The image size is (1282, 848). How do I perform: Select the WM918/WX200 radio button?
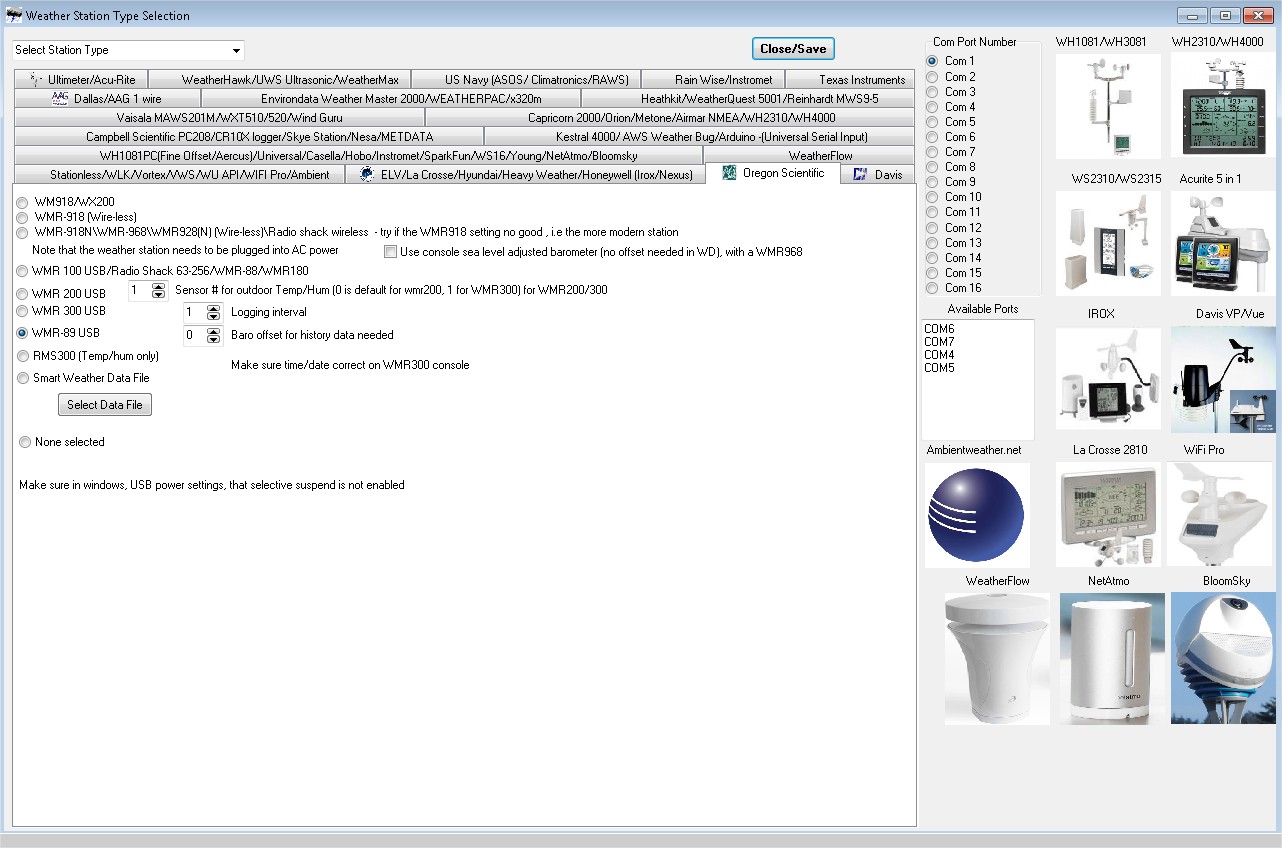23,202
